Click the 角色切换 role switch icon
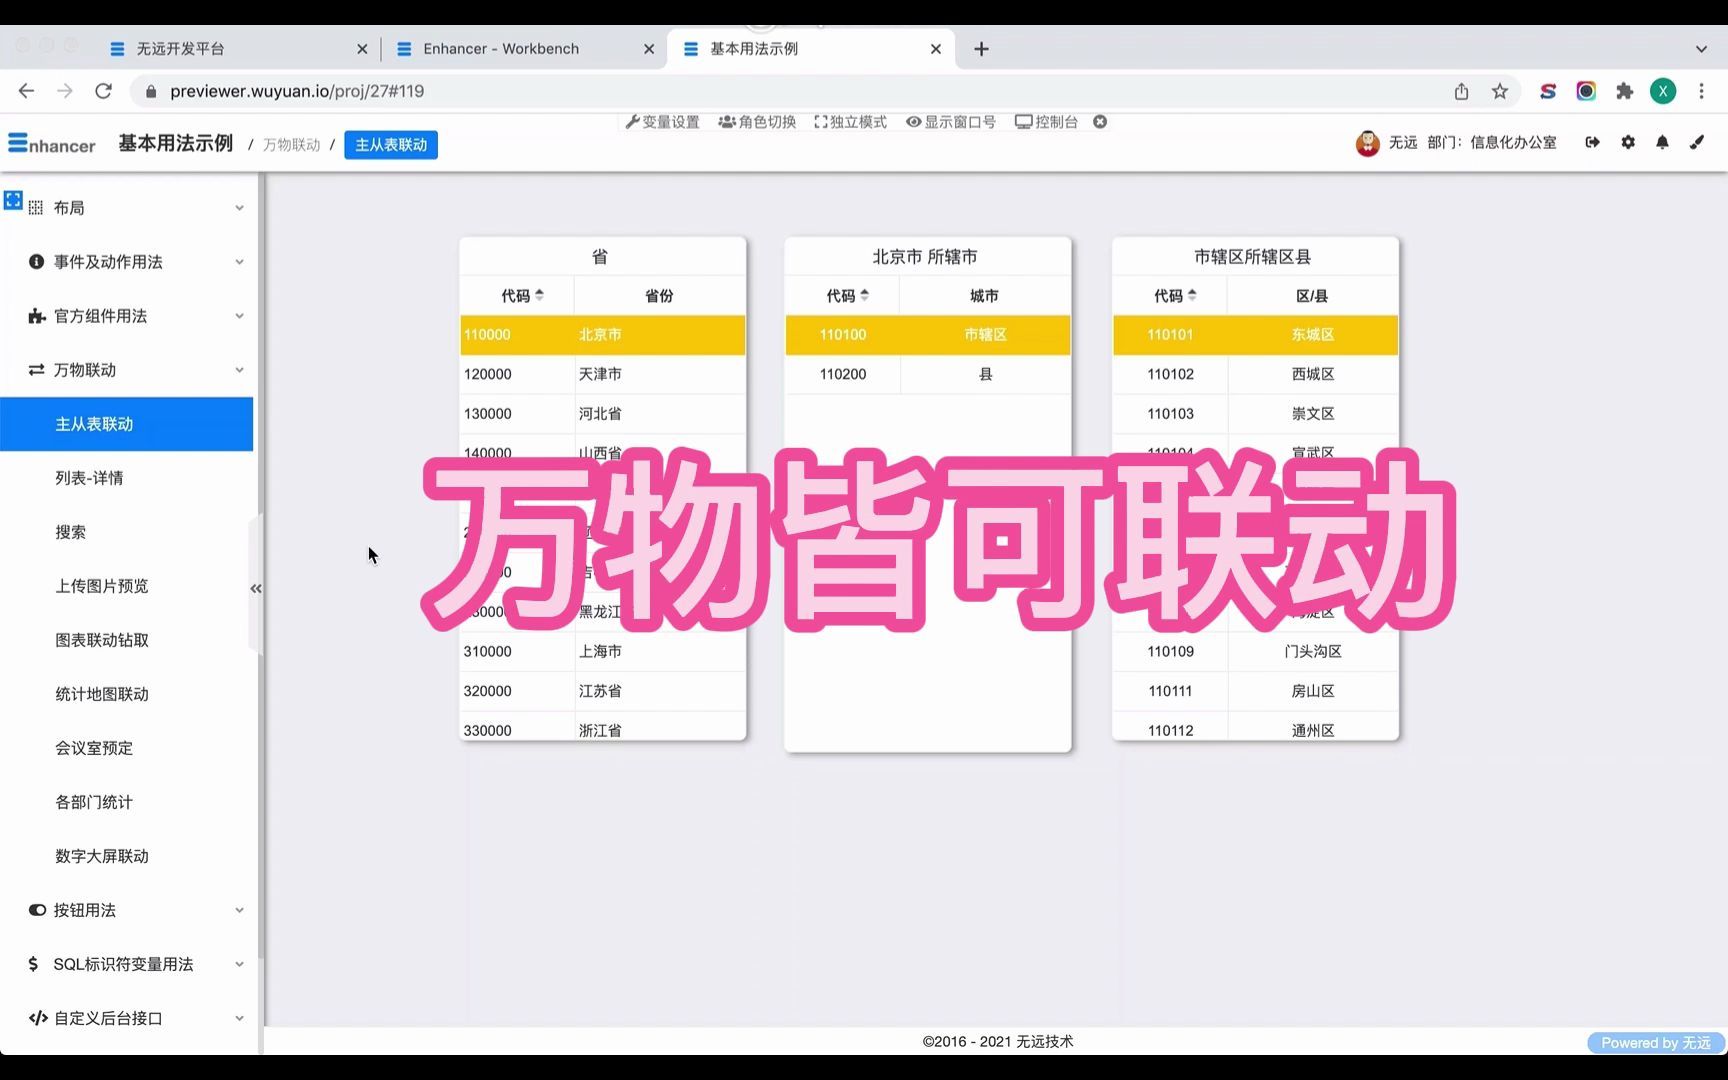The height and width of the screenshot is (1080, 1728). (x=758, y=121)
